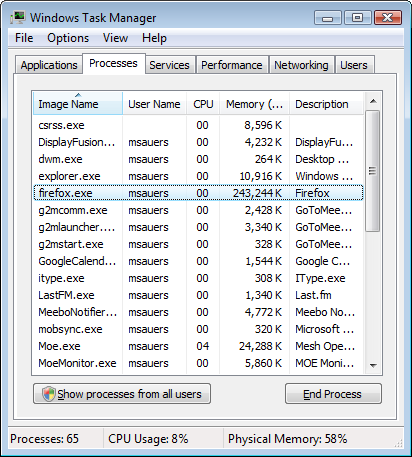412x457 pixels.
Task: Select the dwm.exe process
Action: pos(198,159)
